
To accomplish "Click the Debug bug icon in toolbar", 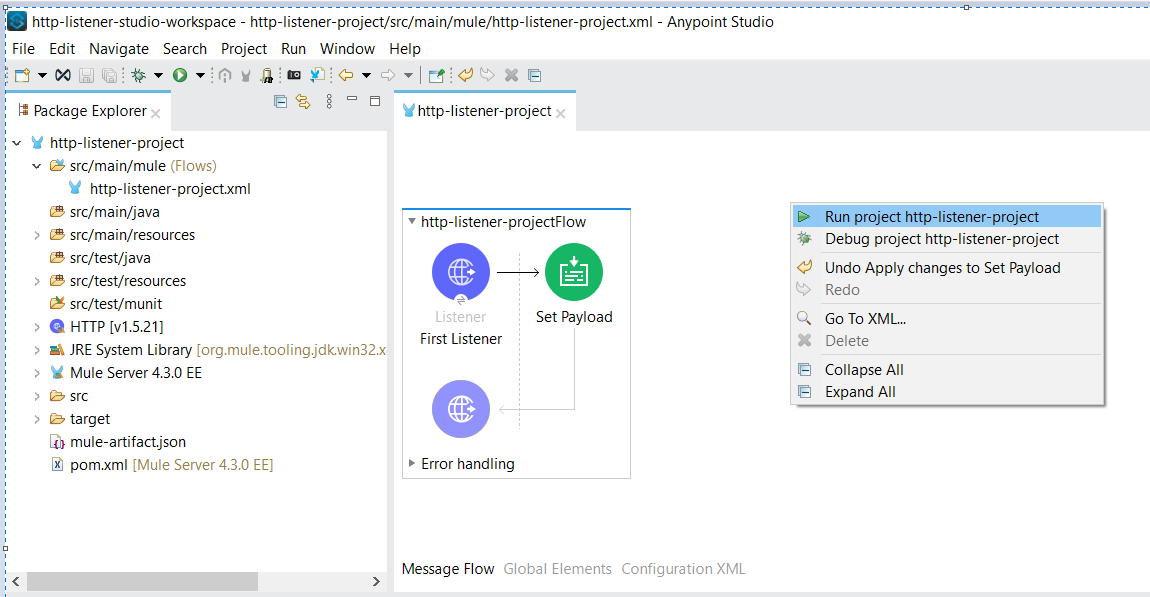I will pos(138,75).
